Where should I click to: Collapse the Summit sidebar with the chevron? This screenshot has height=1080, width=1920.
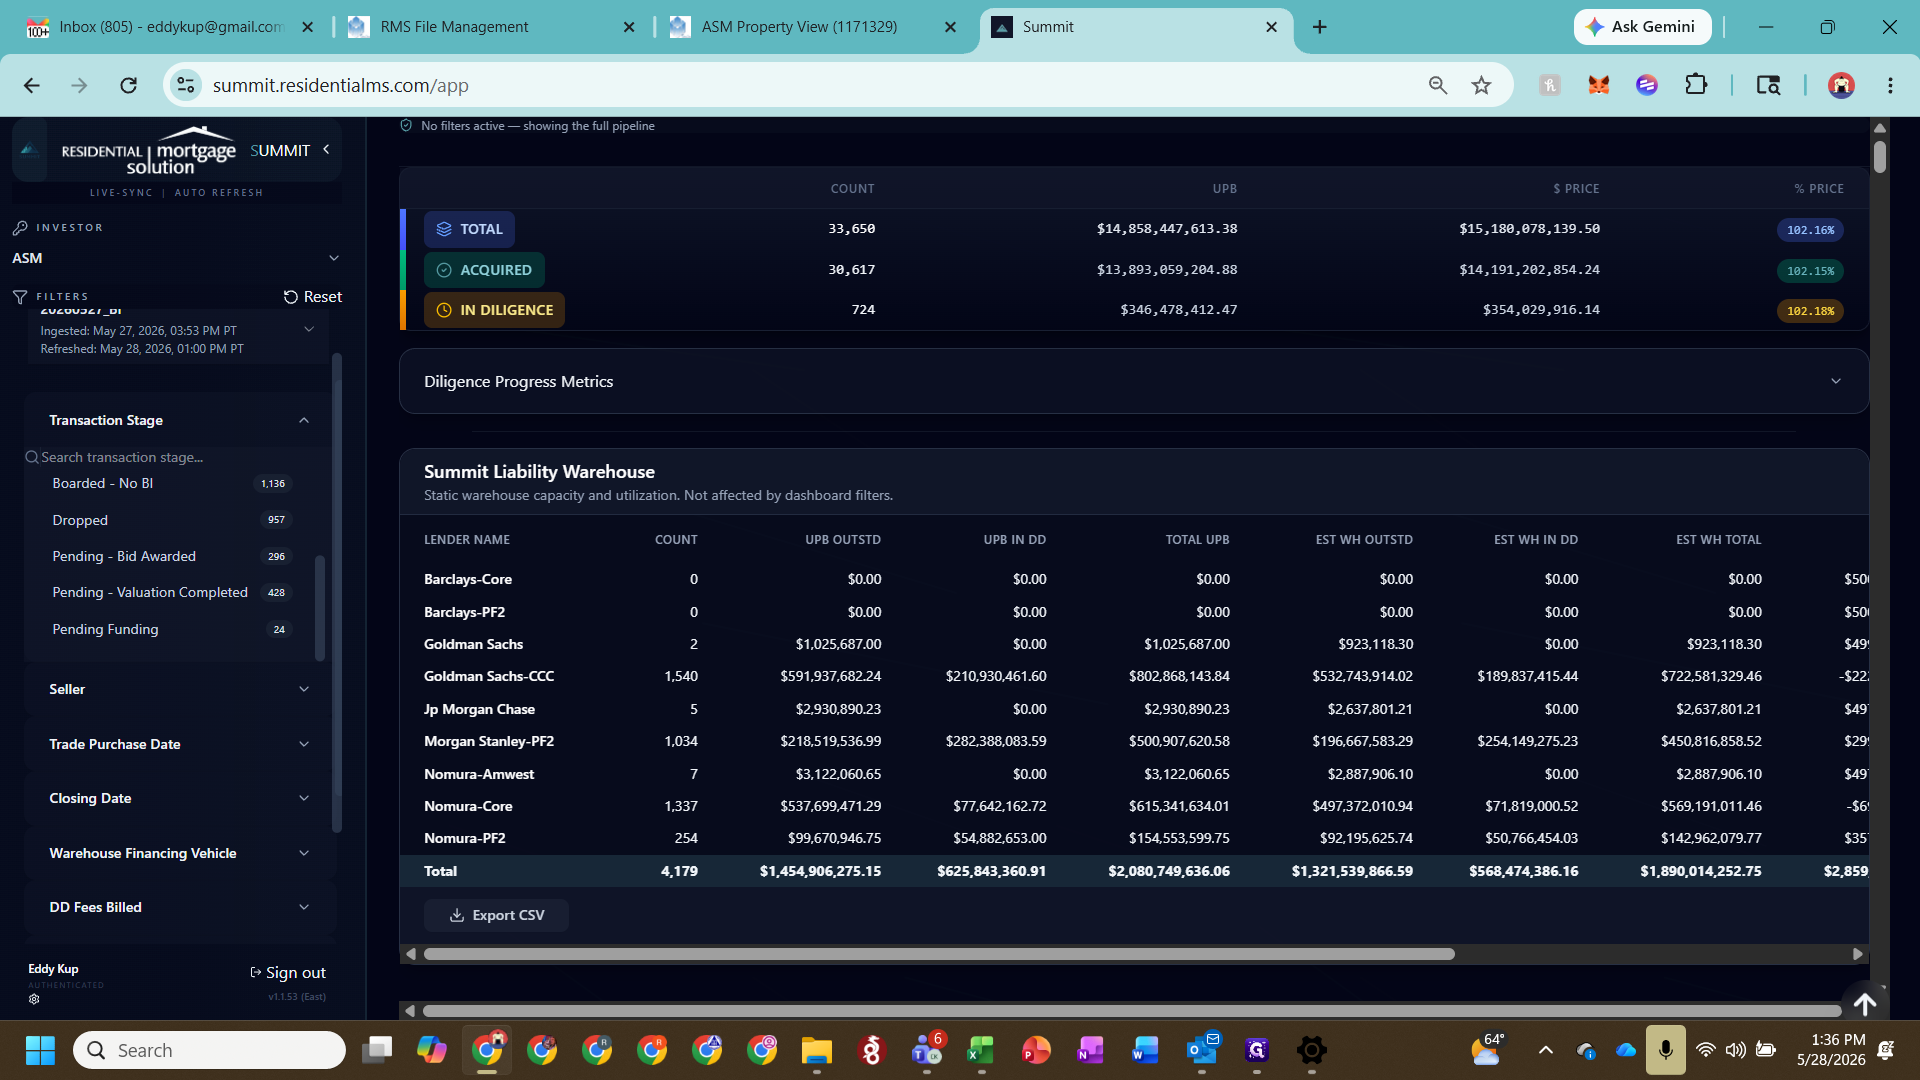click(x=326, y=149)
